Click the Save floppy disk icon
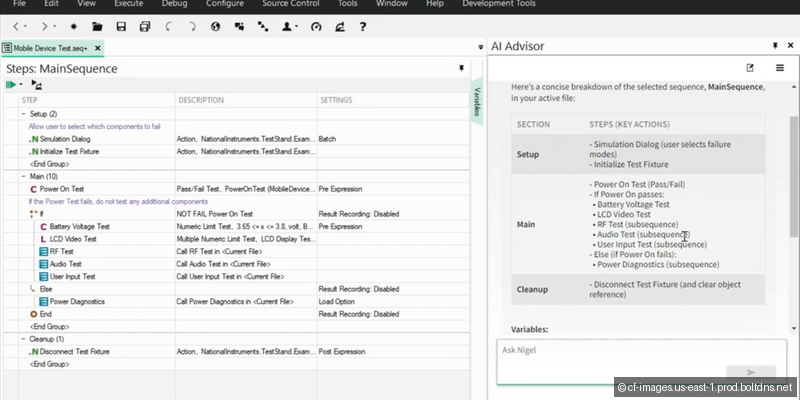This screenshot has height=400, width=800. coord(121,25)
